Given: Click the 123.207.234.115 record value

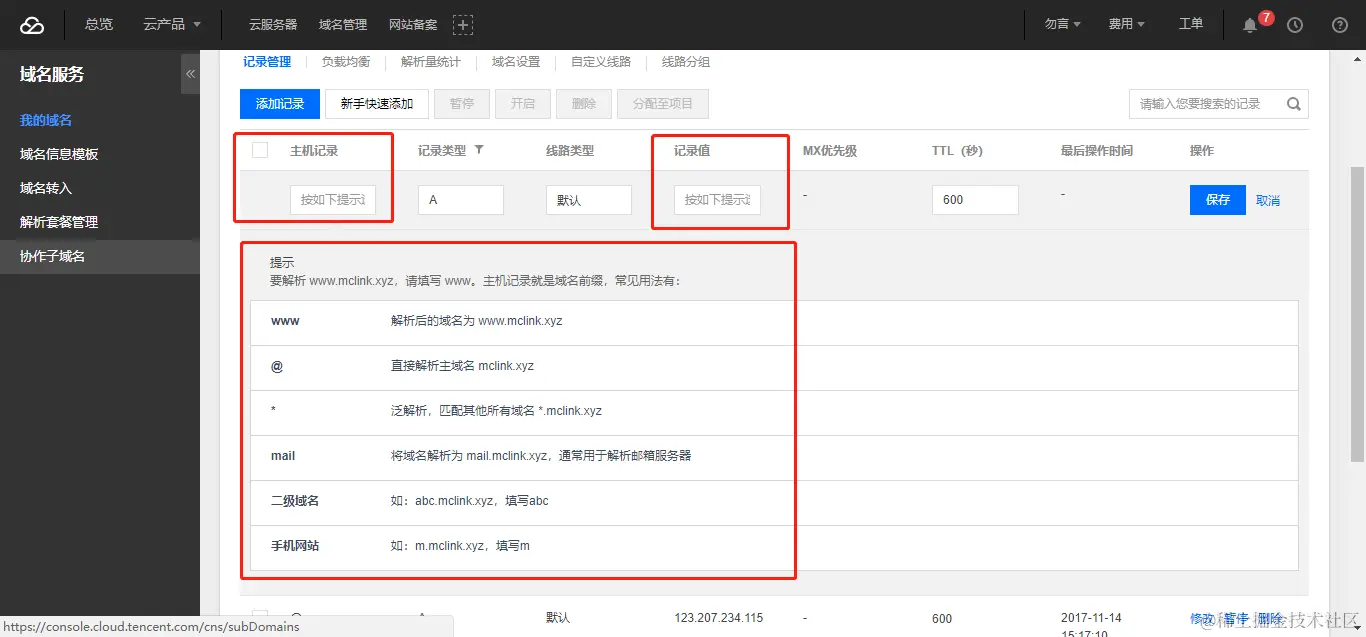Looking at the screenshot, I should 719,618.
